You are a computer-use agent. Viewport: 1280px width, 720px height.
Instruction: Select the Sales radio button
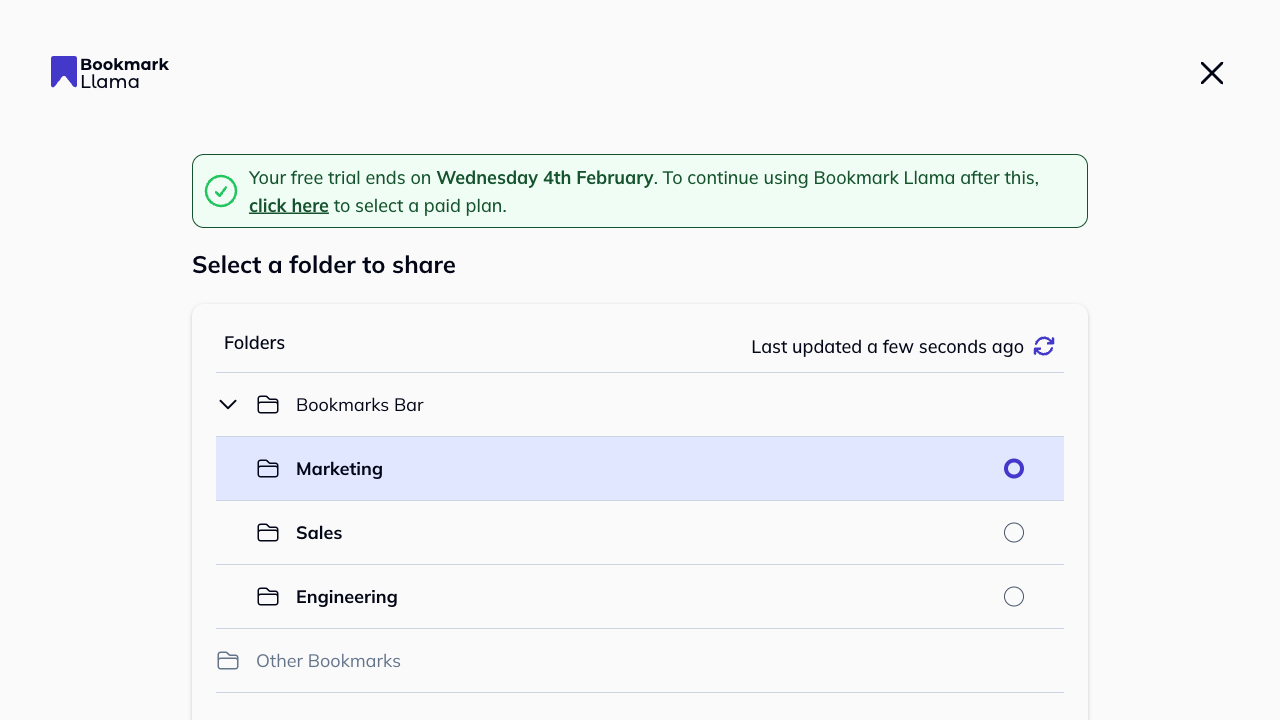tap(1014, 533)
